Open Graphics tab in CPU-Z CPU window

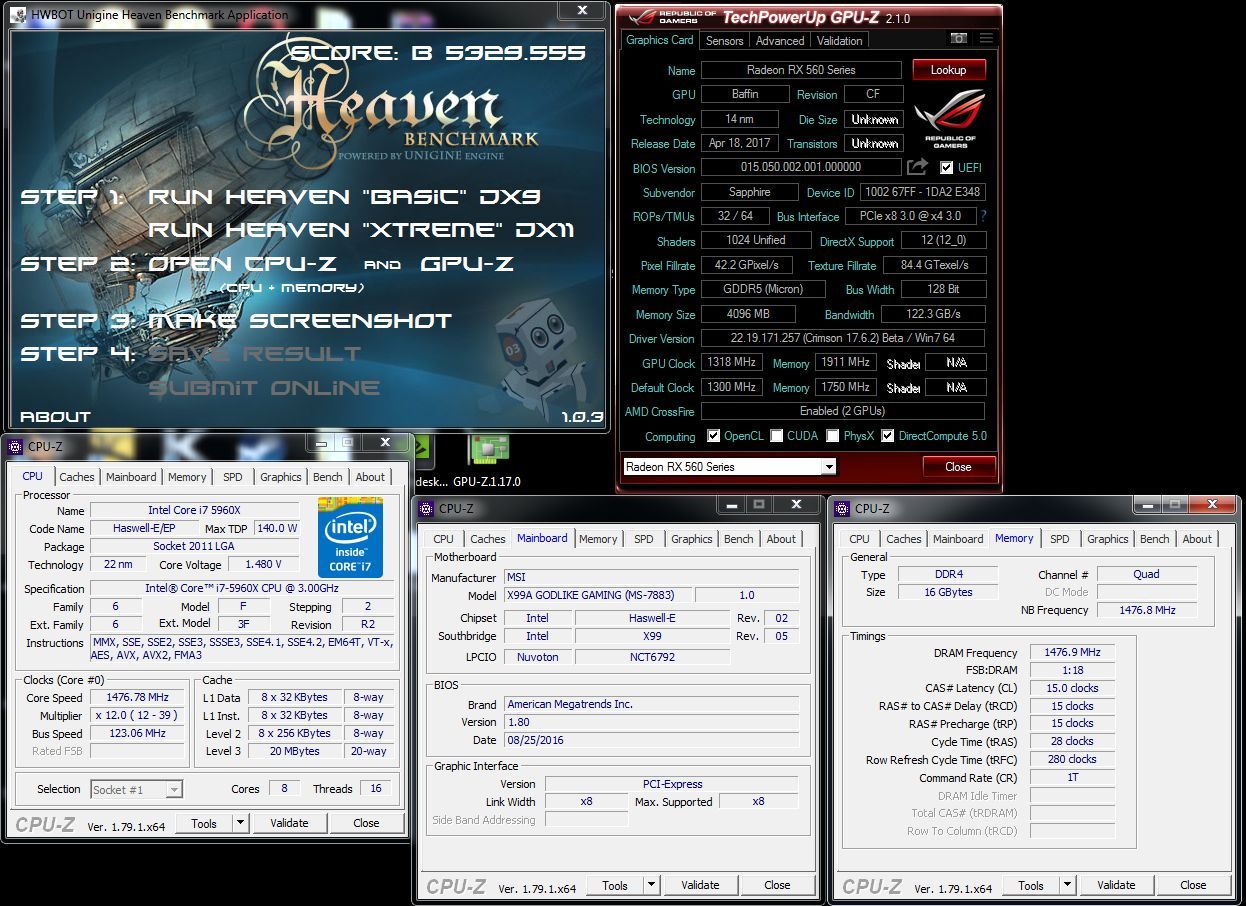(281, 477)
